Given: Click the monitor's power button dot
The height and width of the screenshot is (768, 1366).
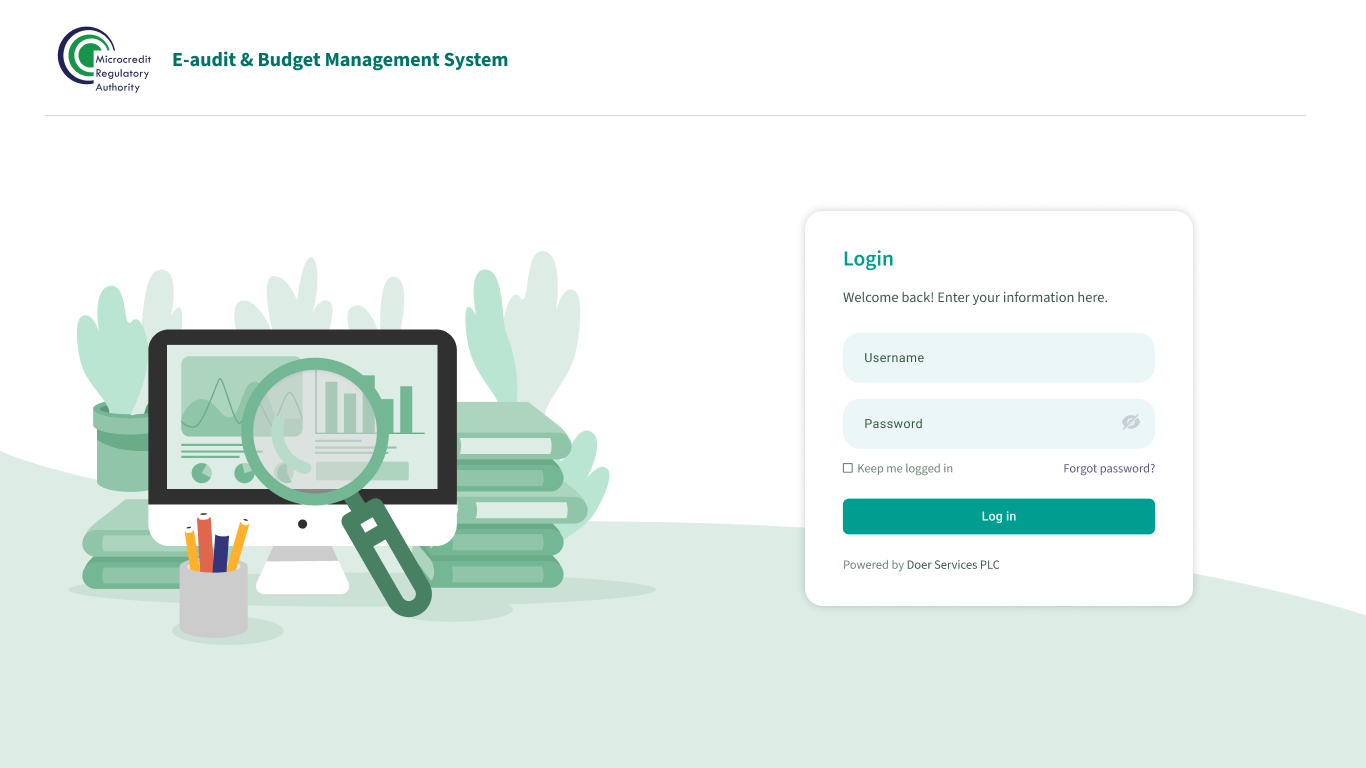Looking at the screenshot, I should [x=302, y=524].
